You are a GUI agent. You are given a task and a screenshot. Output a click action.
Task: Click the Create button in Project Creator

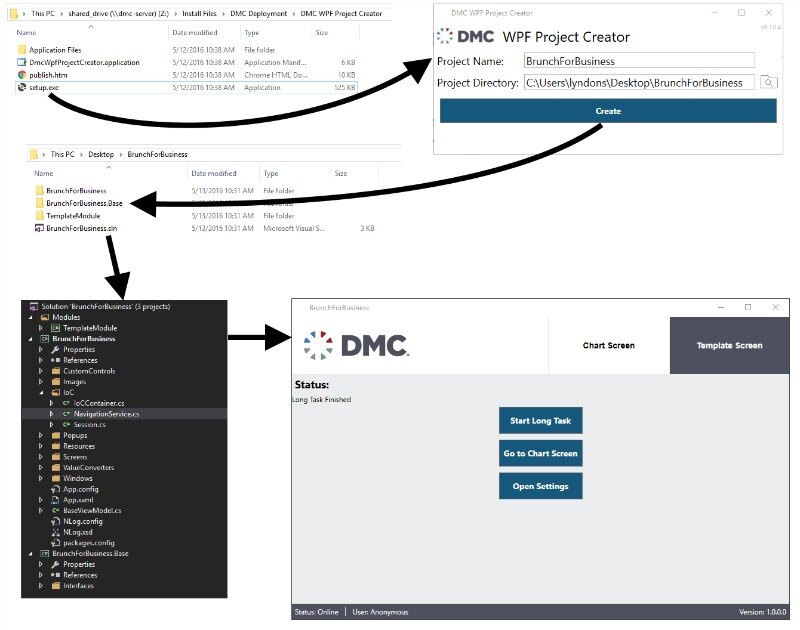click(608, 111)
